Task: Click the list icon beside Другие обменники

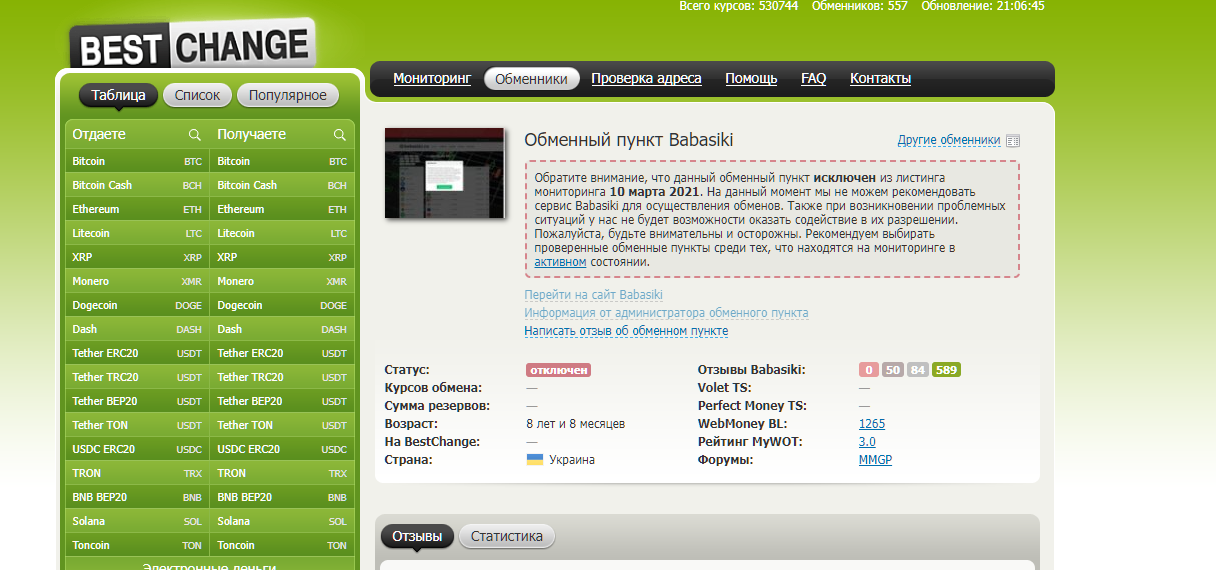Action: coord(1013,141)
